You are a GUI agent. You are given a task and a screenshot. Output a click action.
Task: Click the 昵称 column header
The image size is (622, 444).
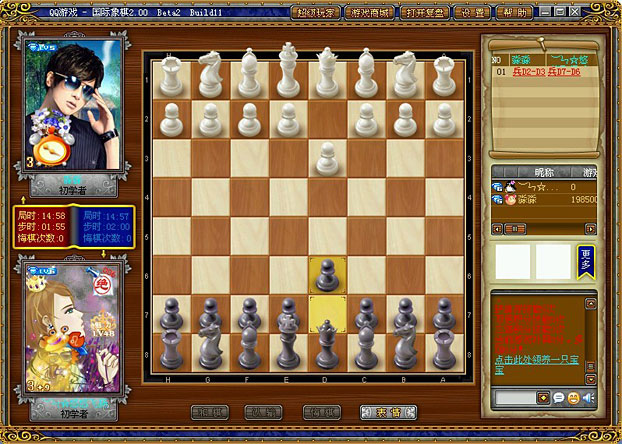(544, 173)
